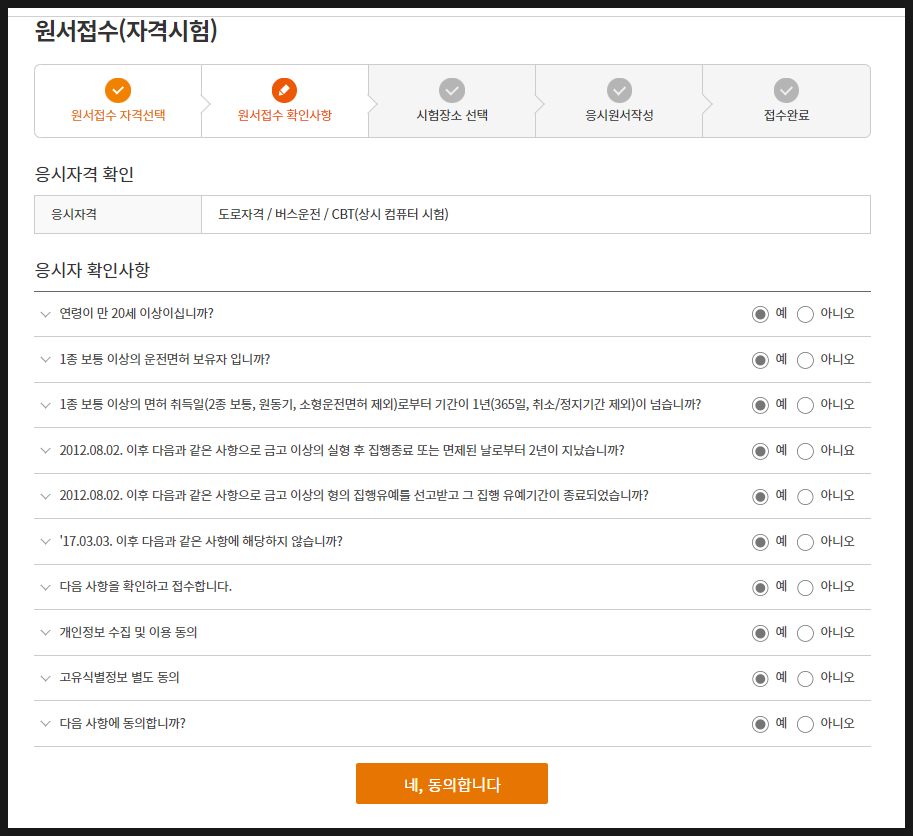Click the pencil icon for 원서접수 확인사항

(x=284, y=90)
